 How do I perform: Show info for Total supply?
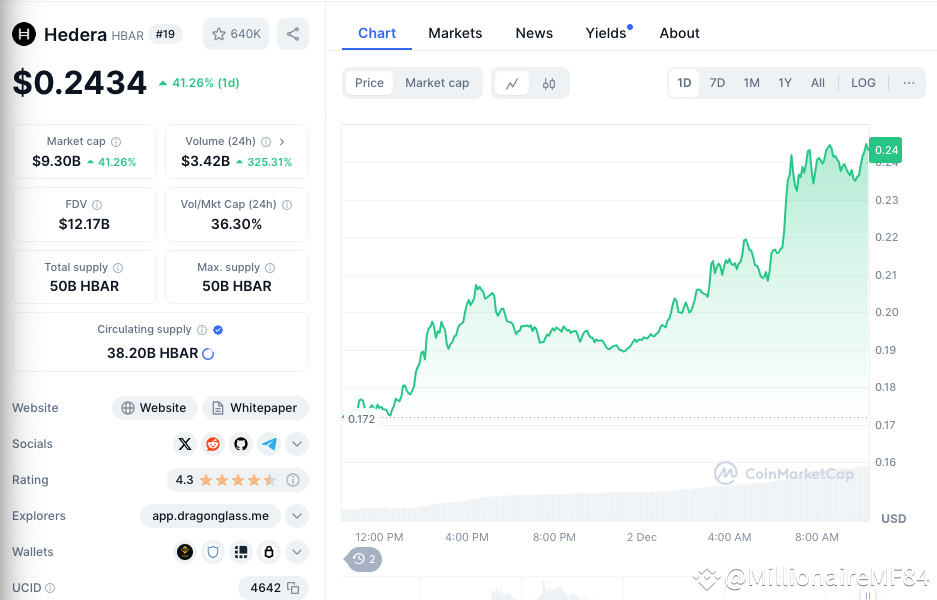point(118,267)
